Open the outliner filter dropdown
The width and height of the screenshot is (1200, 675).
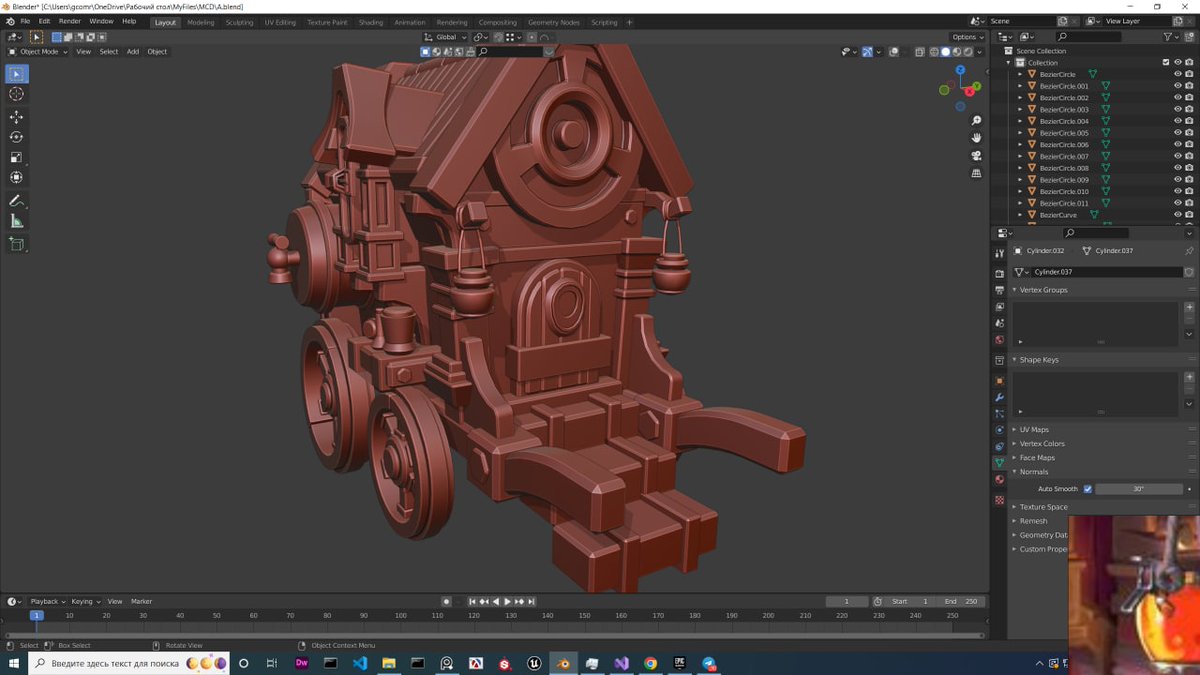(1171, 37)
